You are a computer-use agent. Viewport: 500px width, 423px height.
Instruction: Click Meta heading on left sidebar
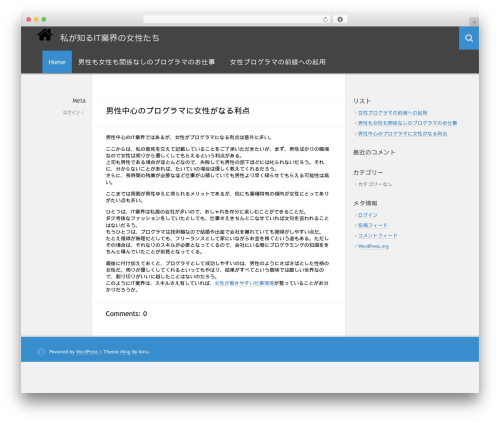tap(79, 101)
